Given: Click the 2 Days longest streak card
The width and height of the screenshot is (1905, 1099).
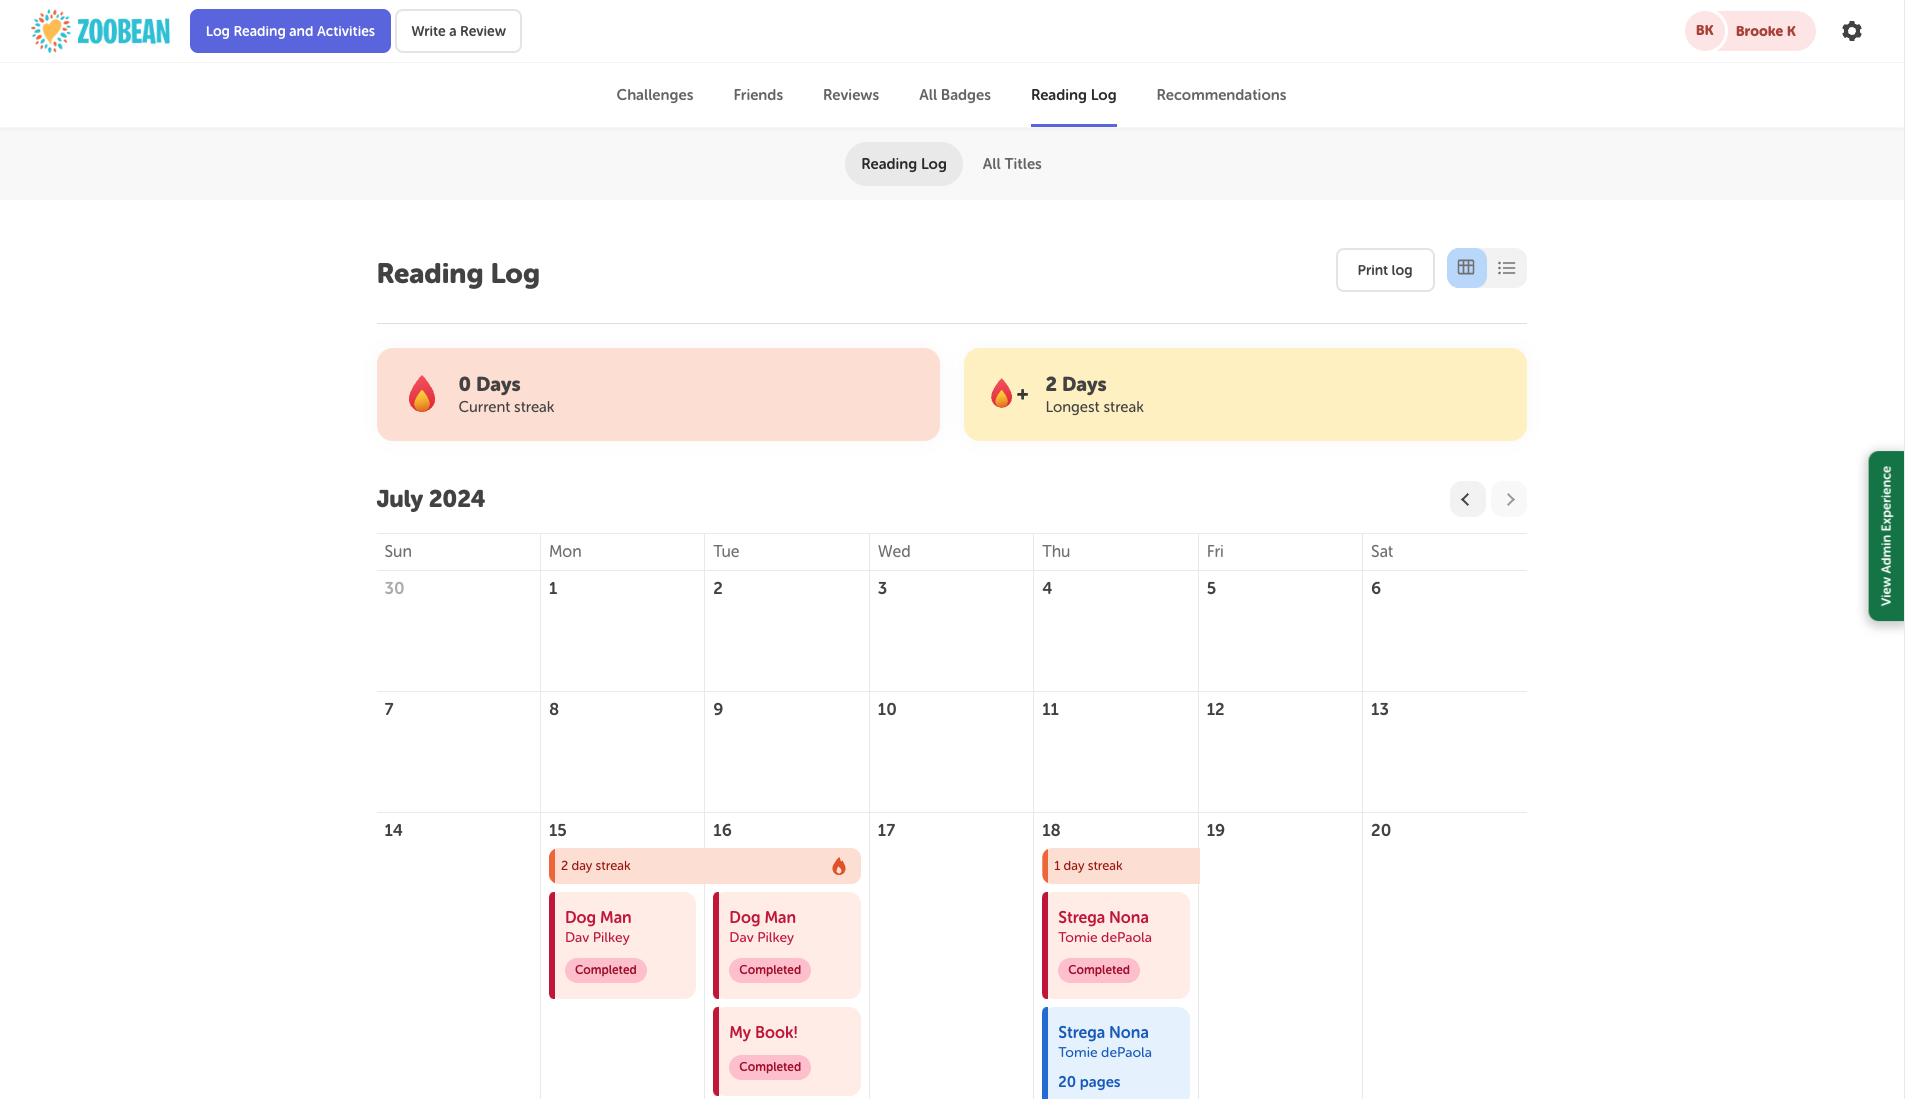Looking at the screenshot, I should point(1245,394).
